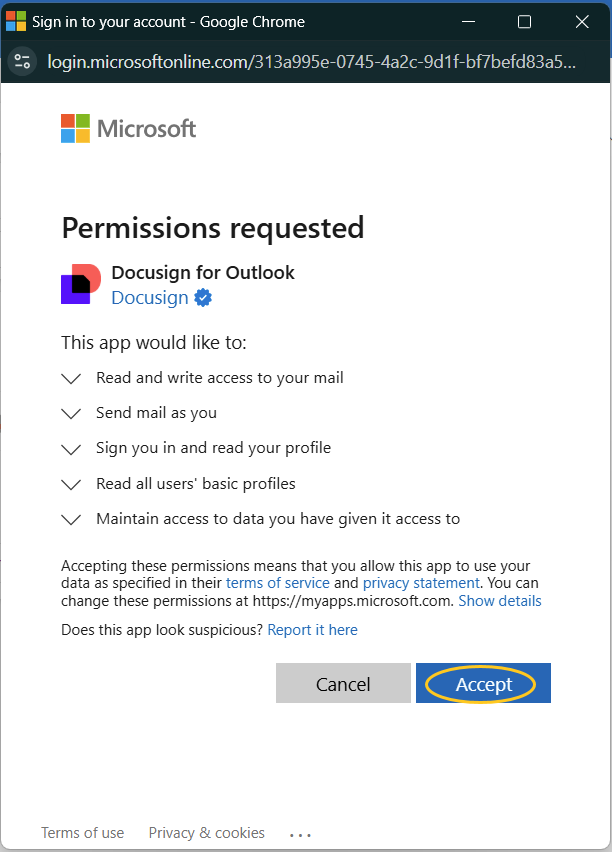The image size is (612, 852).
Task: Expand 'Maintain access to data' permission
Action: tap(70, 518)
